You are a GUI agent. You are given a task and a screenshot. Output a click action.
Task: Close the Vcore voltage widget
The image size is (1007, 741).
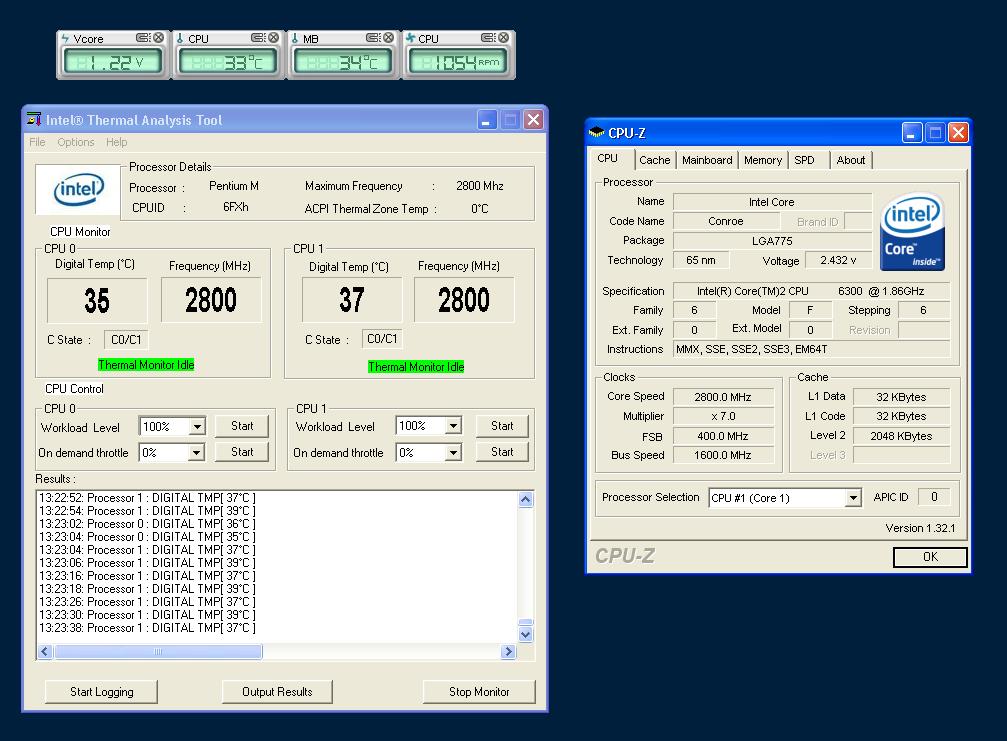[x=158, y=38]
